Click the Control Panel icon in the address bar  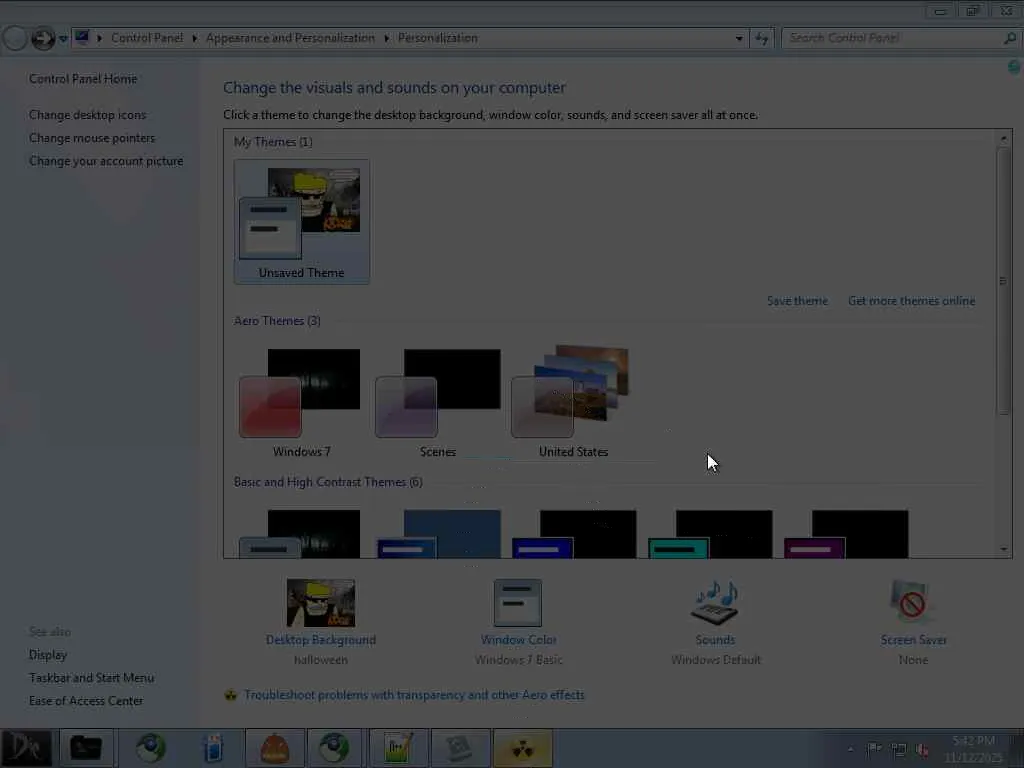[x=82, y=37]
